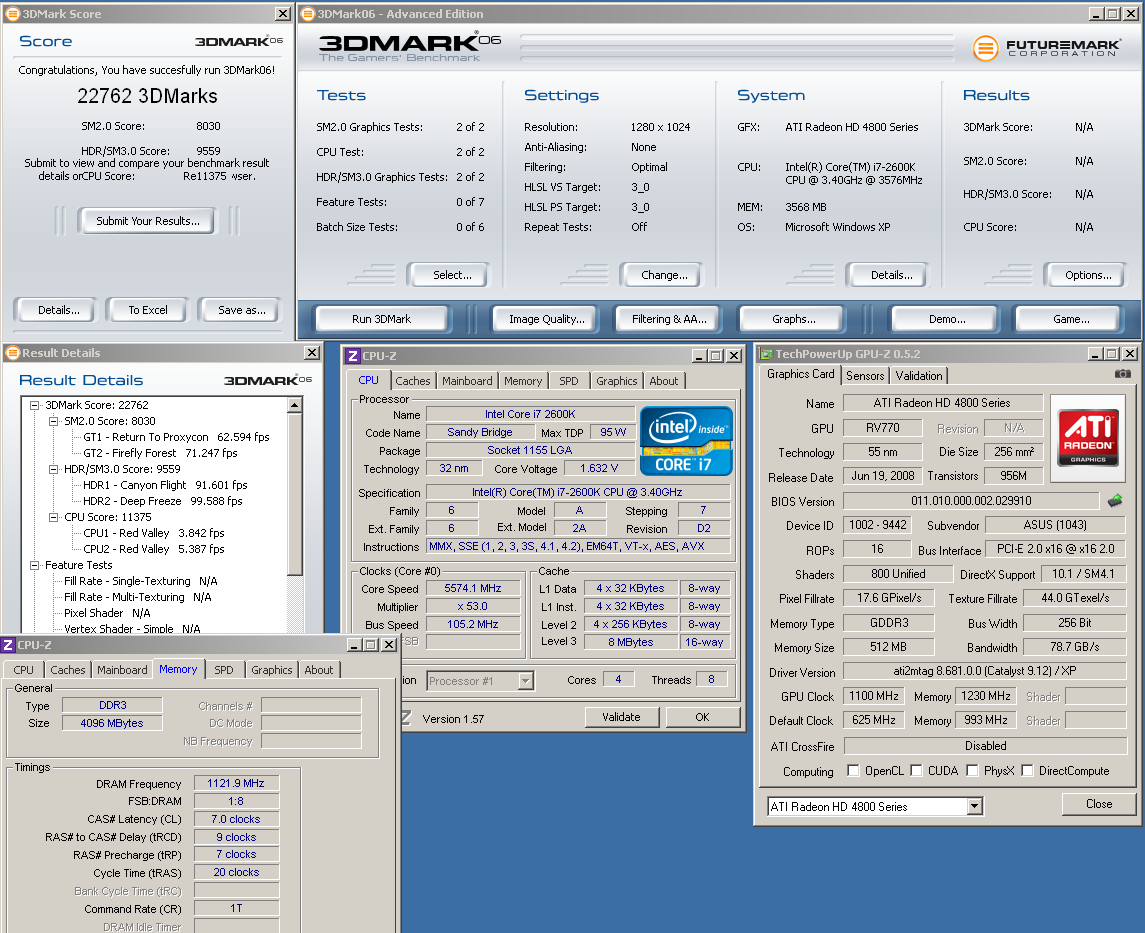Click the GPU-Z screenshot camera icon
The width and height of the screenshot is (1145, 933).
pyautogui.click(x=1122, y=374)
